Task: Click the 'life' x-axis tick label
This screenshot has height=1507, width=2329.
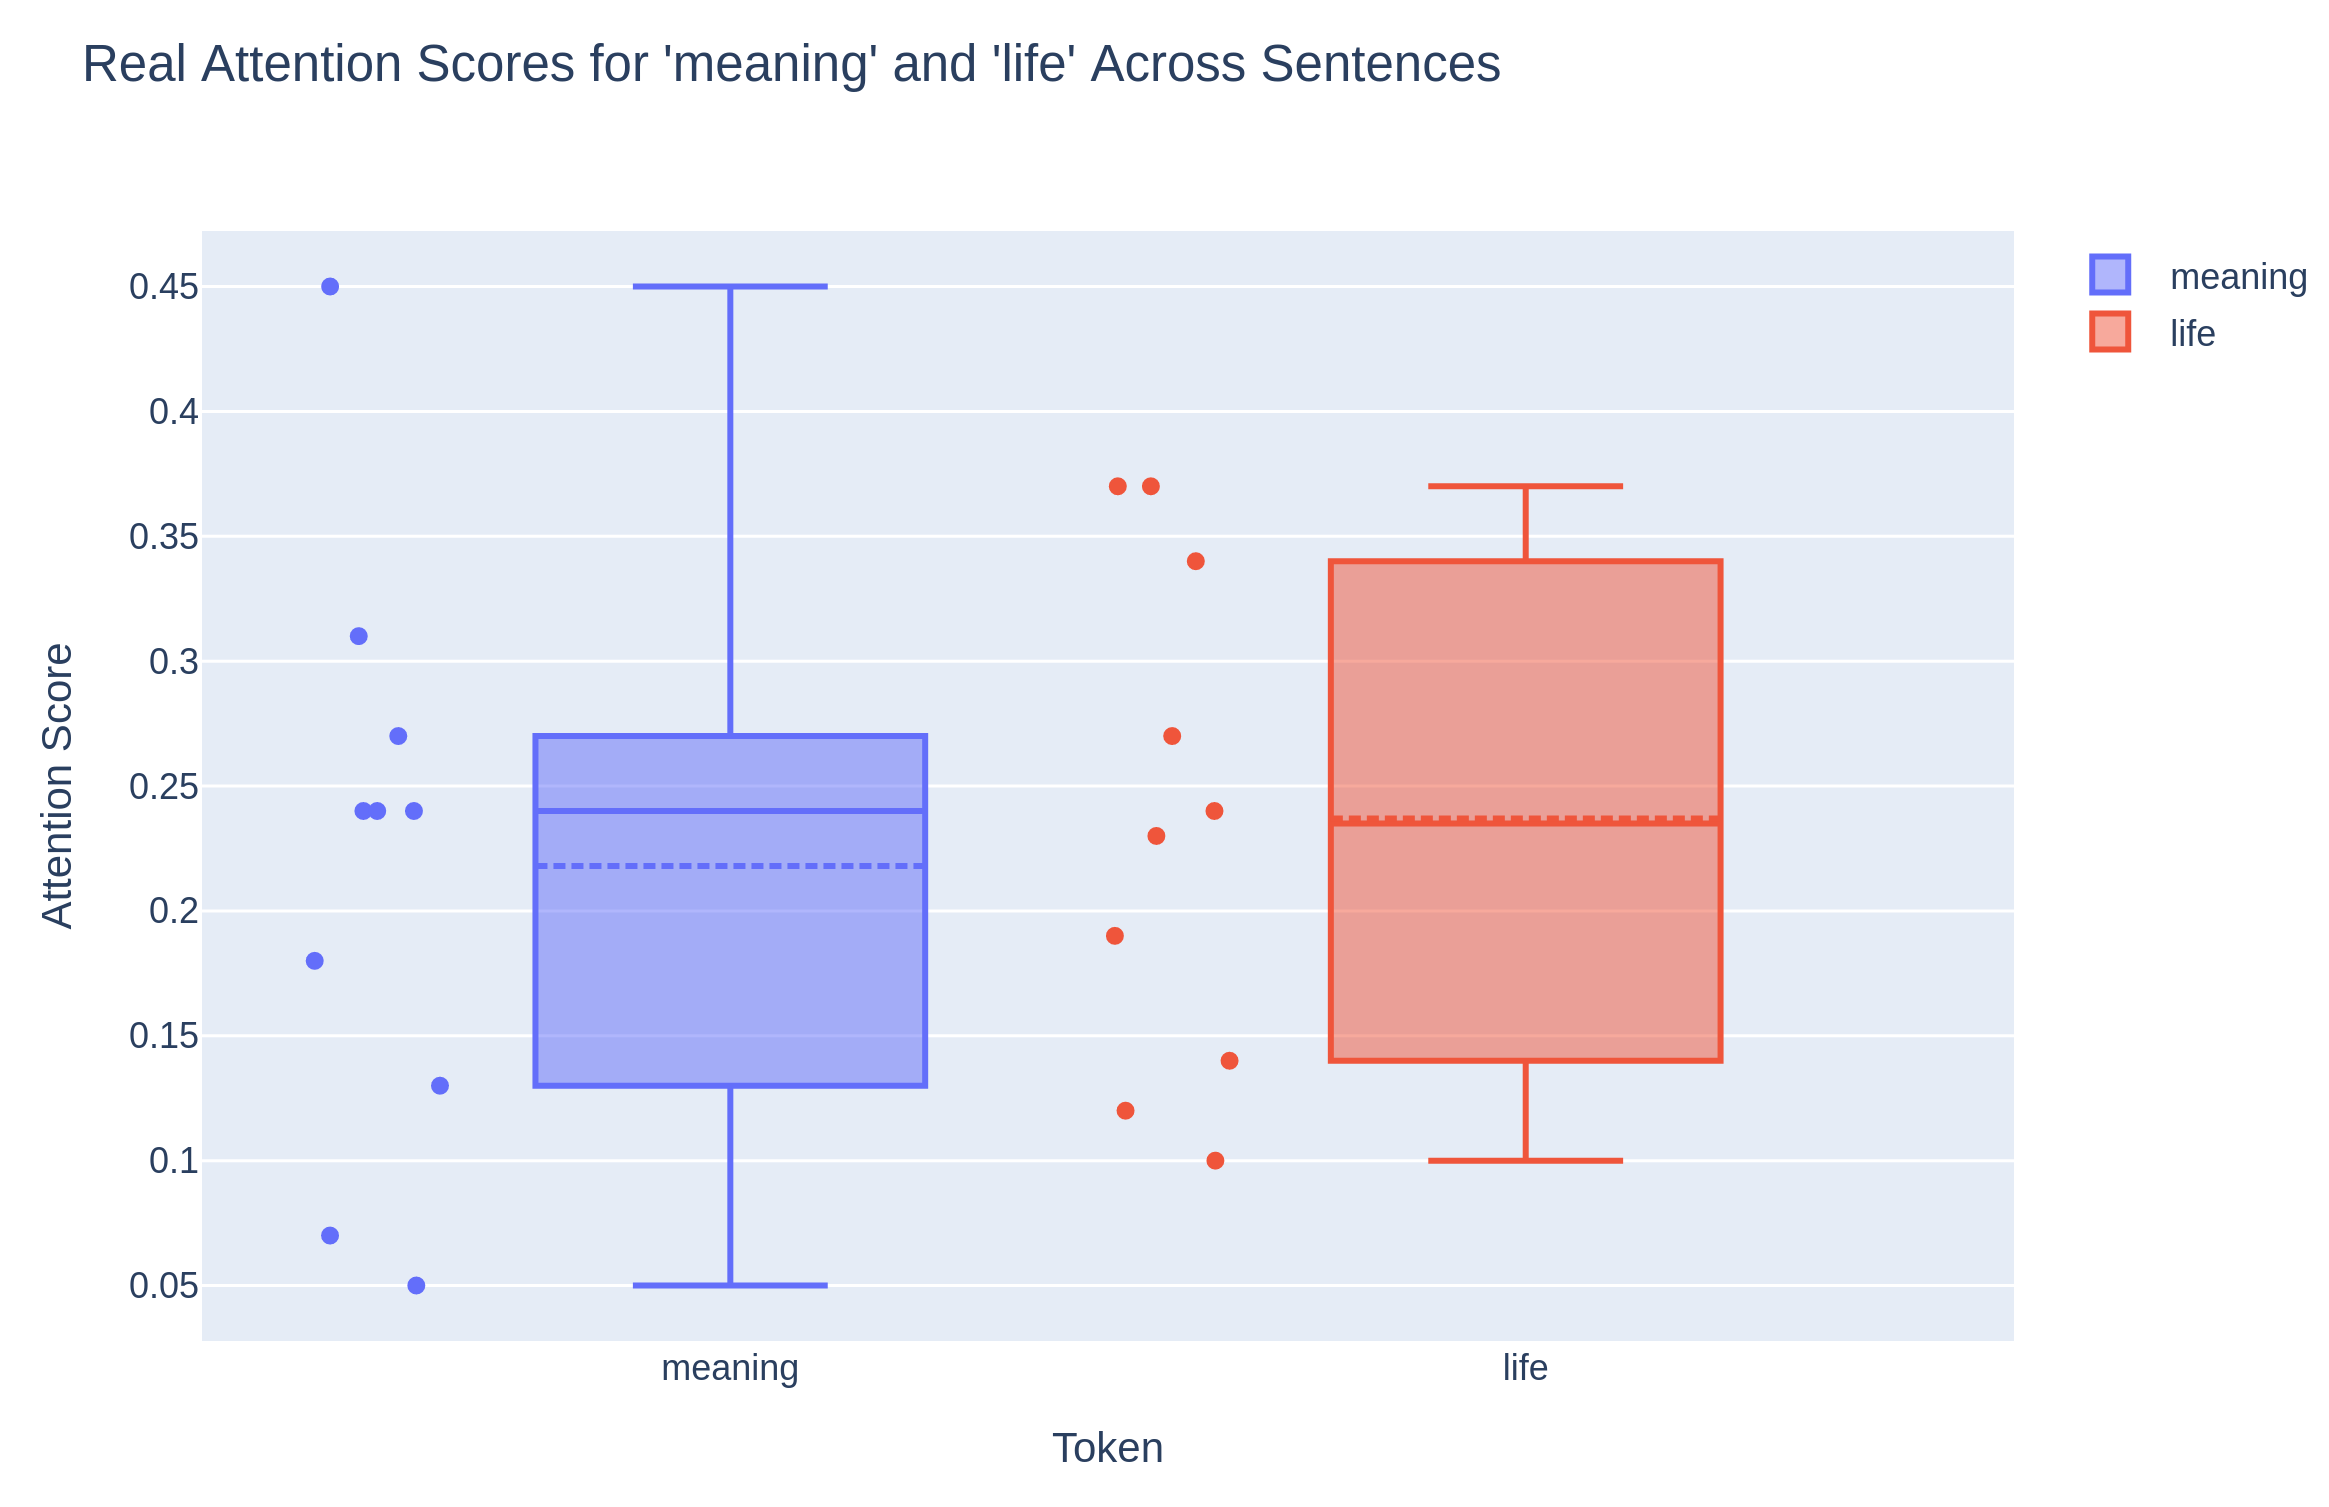Action: (1525, 1368)
